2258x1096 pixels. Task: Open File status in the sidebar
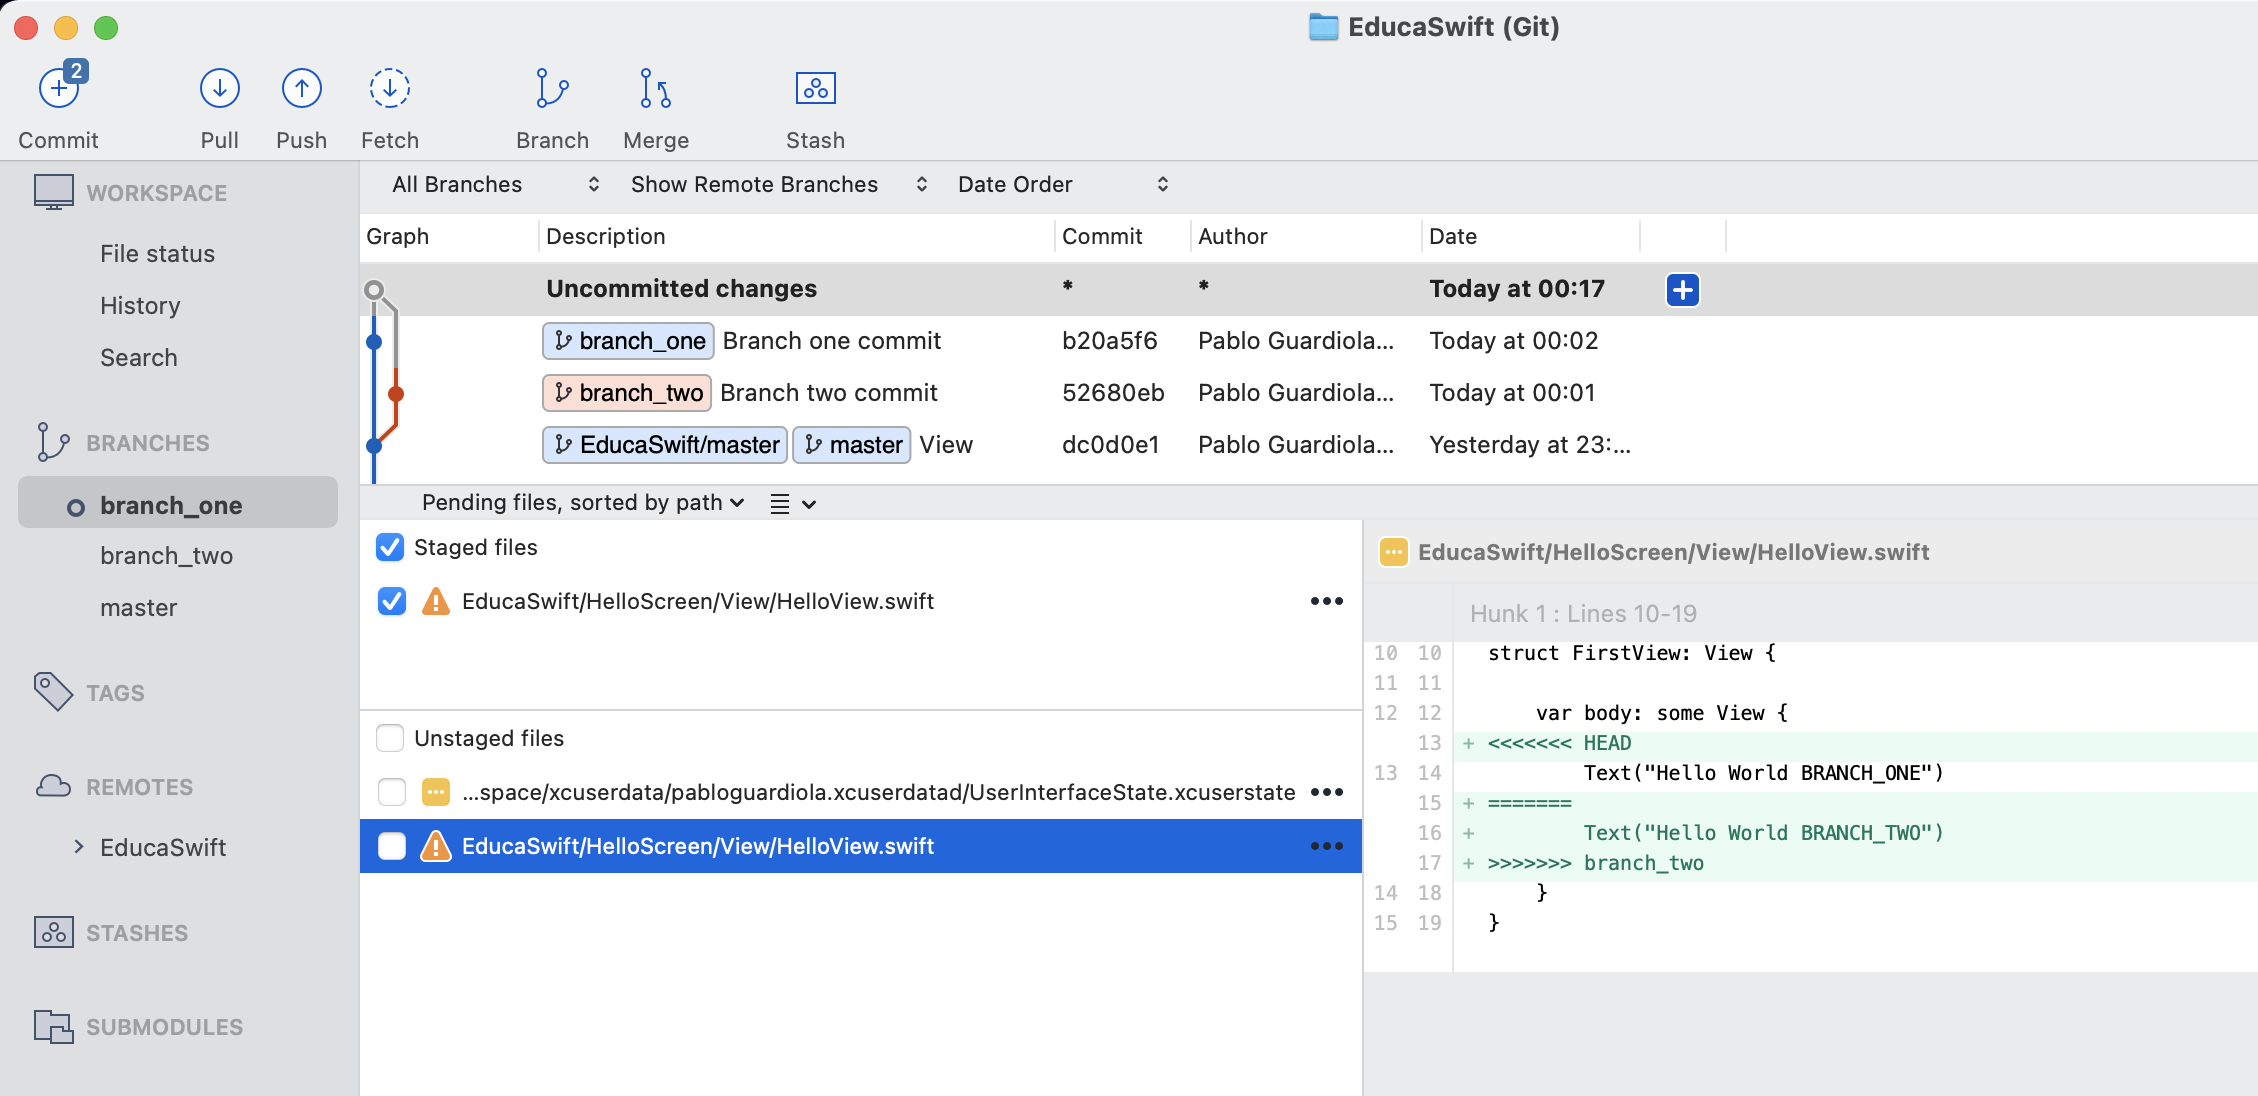tap(157, 254)
